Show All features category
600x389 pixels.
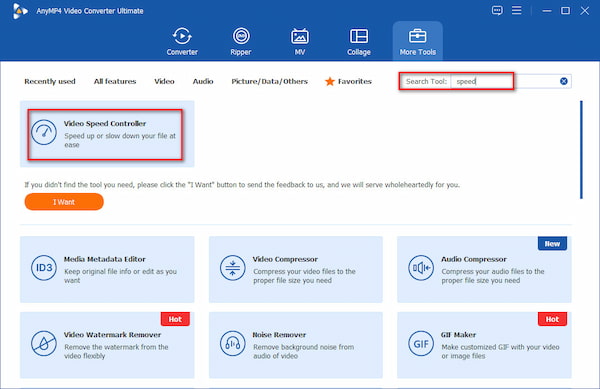coord(115,81)
